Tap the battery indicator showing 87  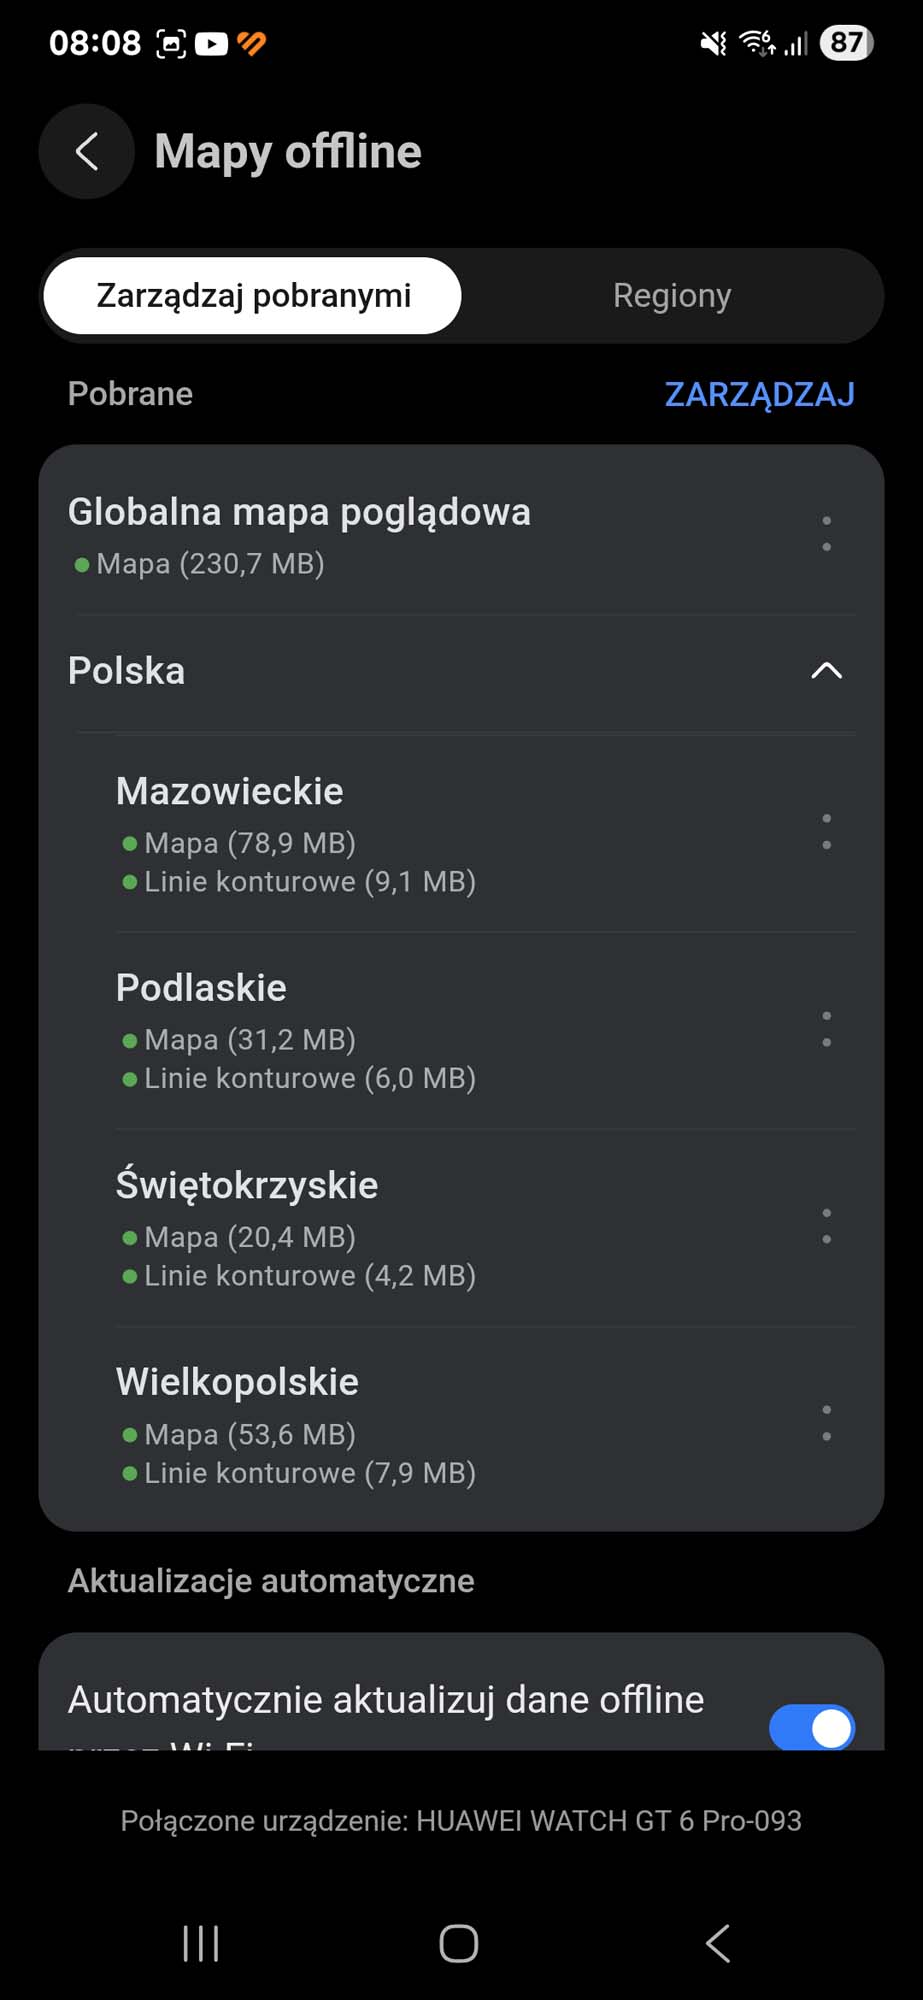coord(846,43)
